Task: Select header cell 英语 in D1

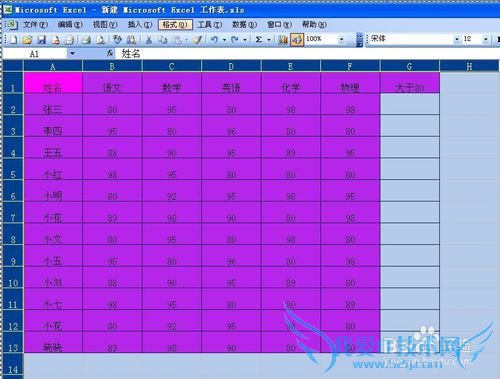Action: tap(231, 83)
